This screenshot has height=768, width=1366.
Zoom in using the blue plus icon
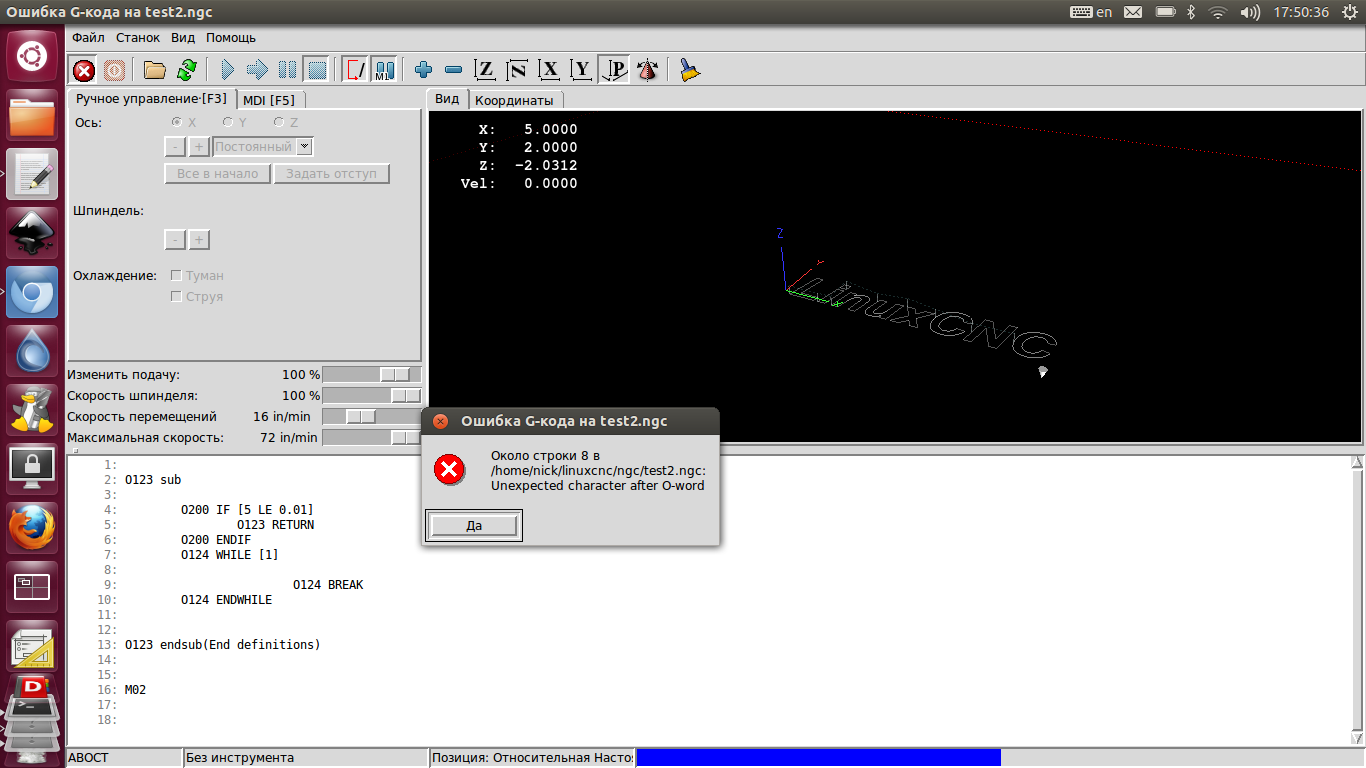coord(423,70)
